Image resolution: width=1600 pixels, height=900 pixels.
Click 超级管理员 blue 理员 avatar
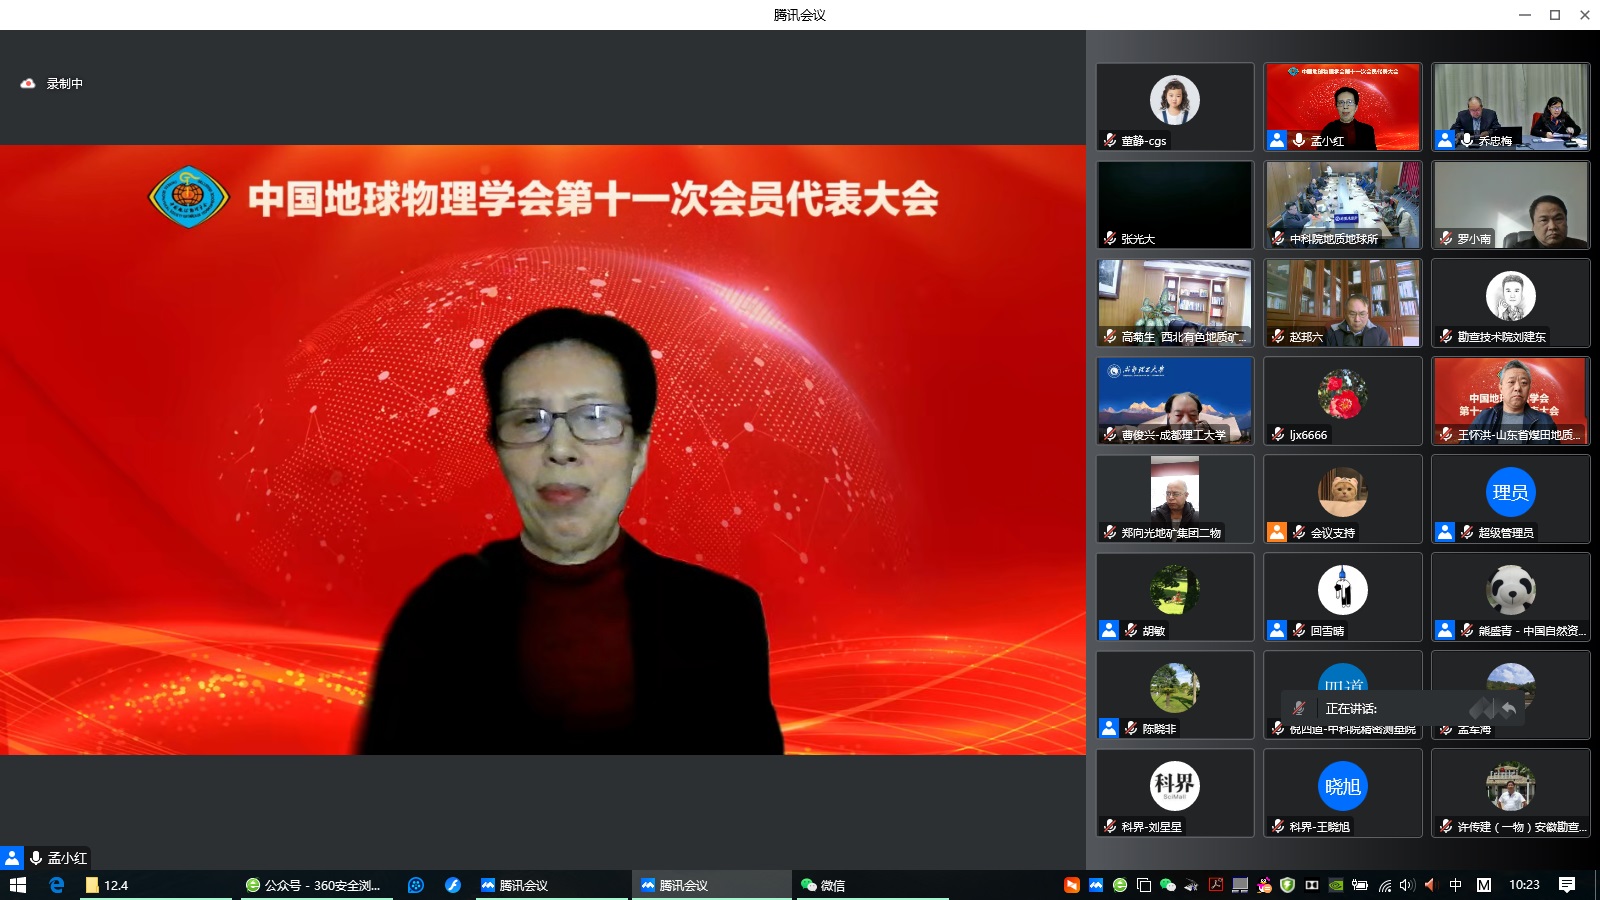1511,491
